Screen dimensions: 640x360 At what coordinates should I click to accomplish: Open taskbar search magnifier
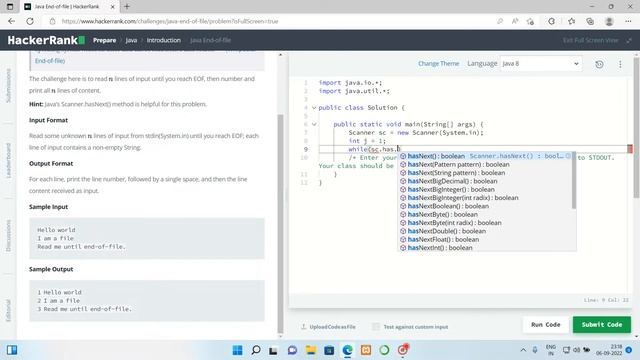pos(256,350)
